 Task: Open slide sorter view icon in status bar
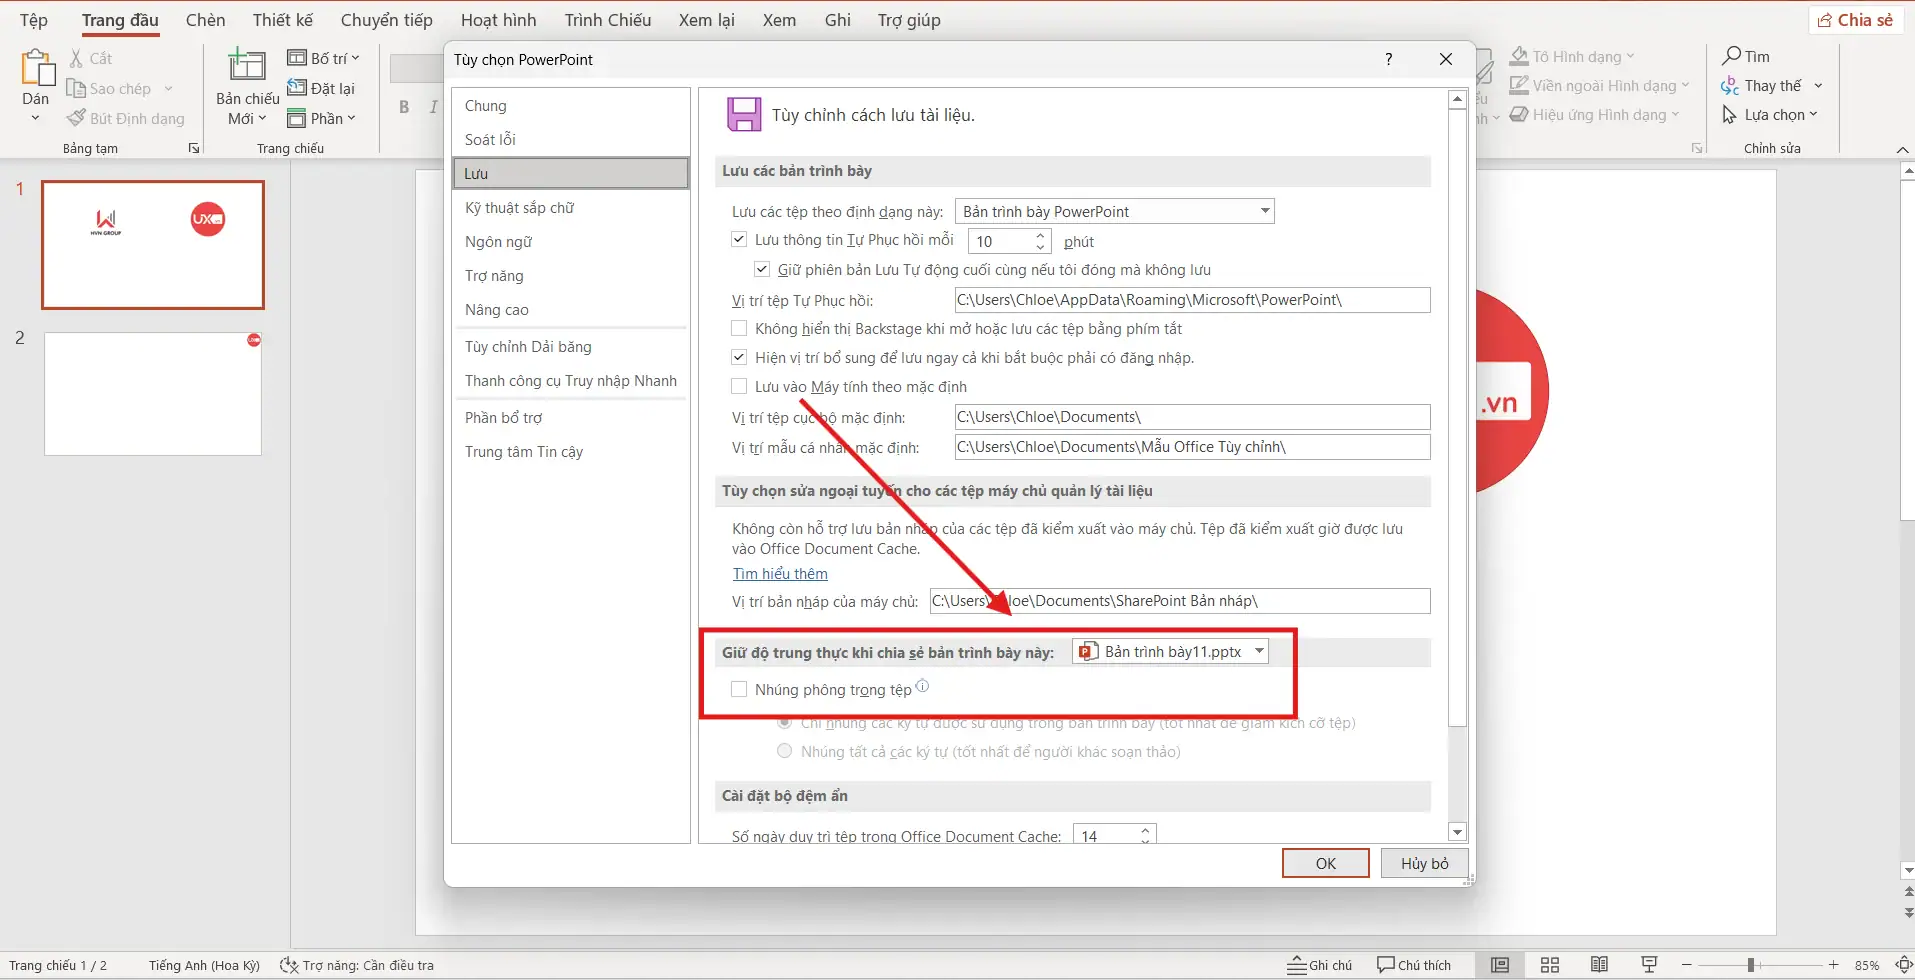tap(1550, 965)
